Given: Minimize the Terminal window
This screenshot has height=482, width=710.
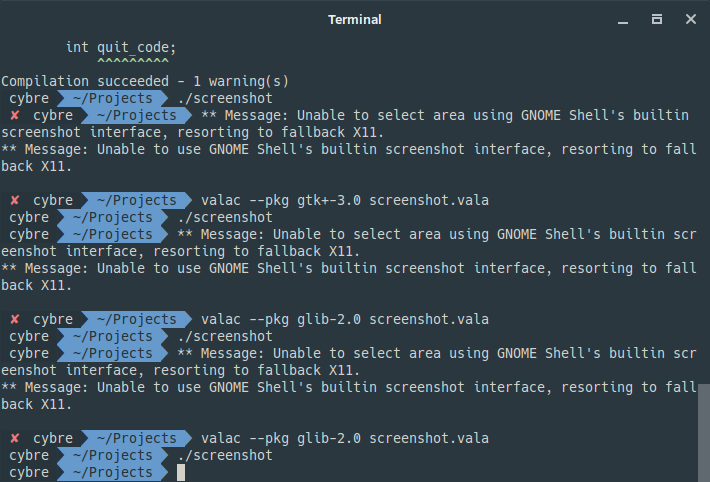Looking at the screenshot, I should click(x=623, y=20).
